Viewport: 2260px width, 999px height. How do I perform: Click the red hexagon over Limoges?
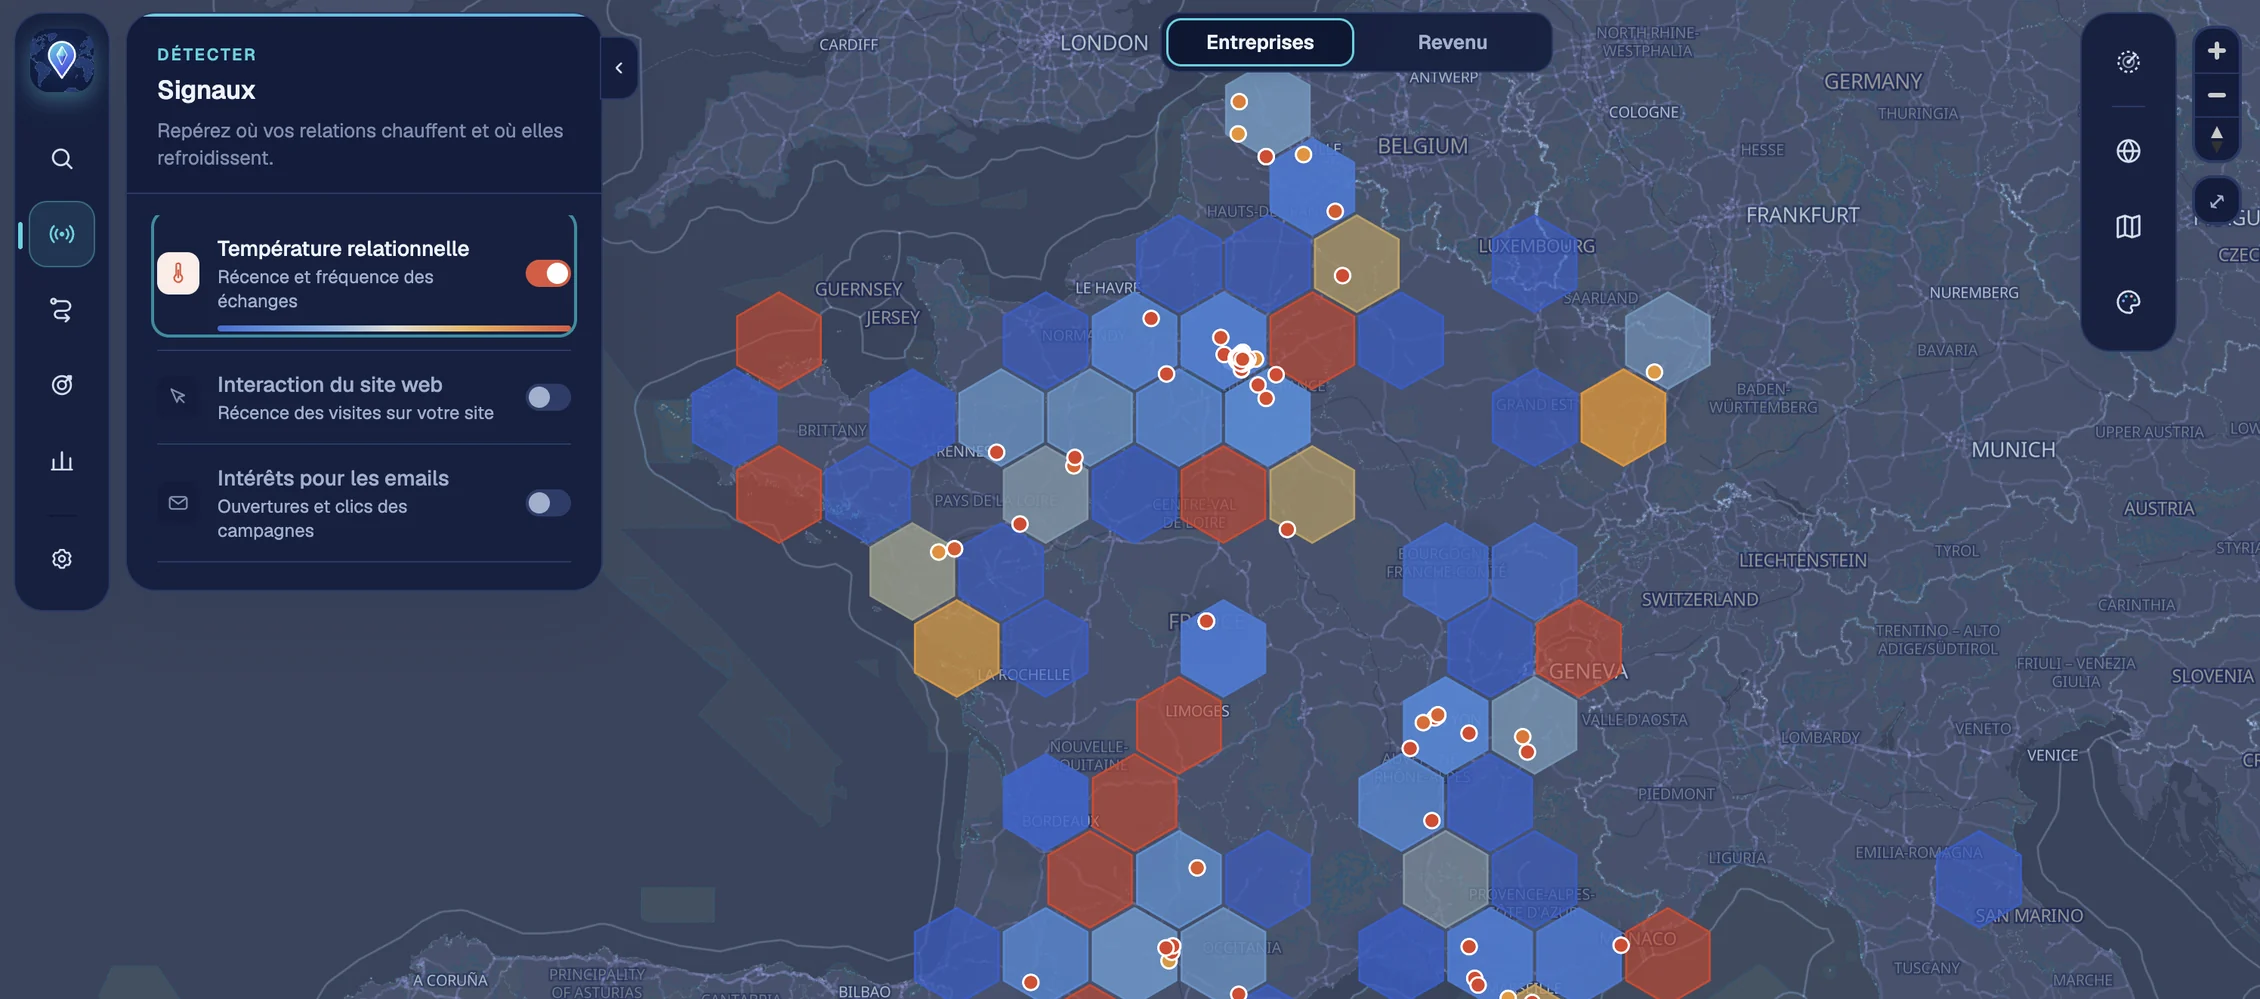pyautogui.click(x=1179, y=724)
